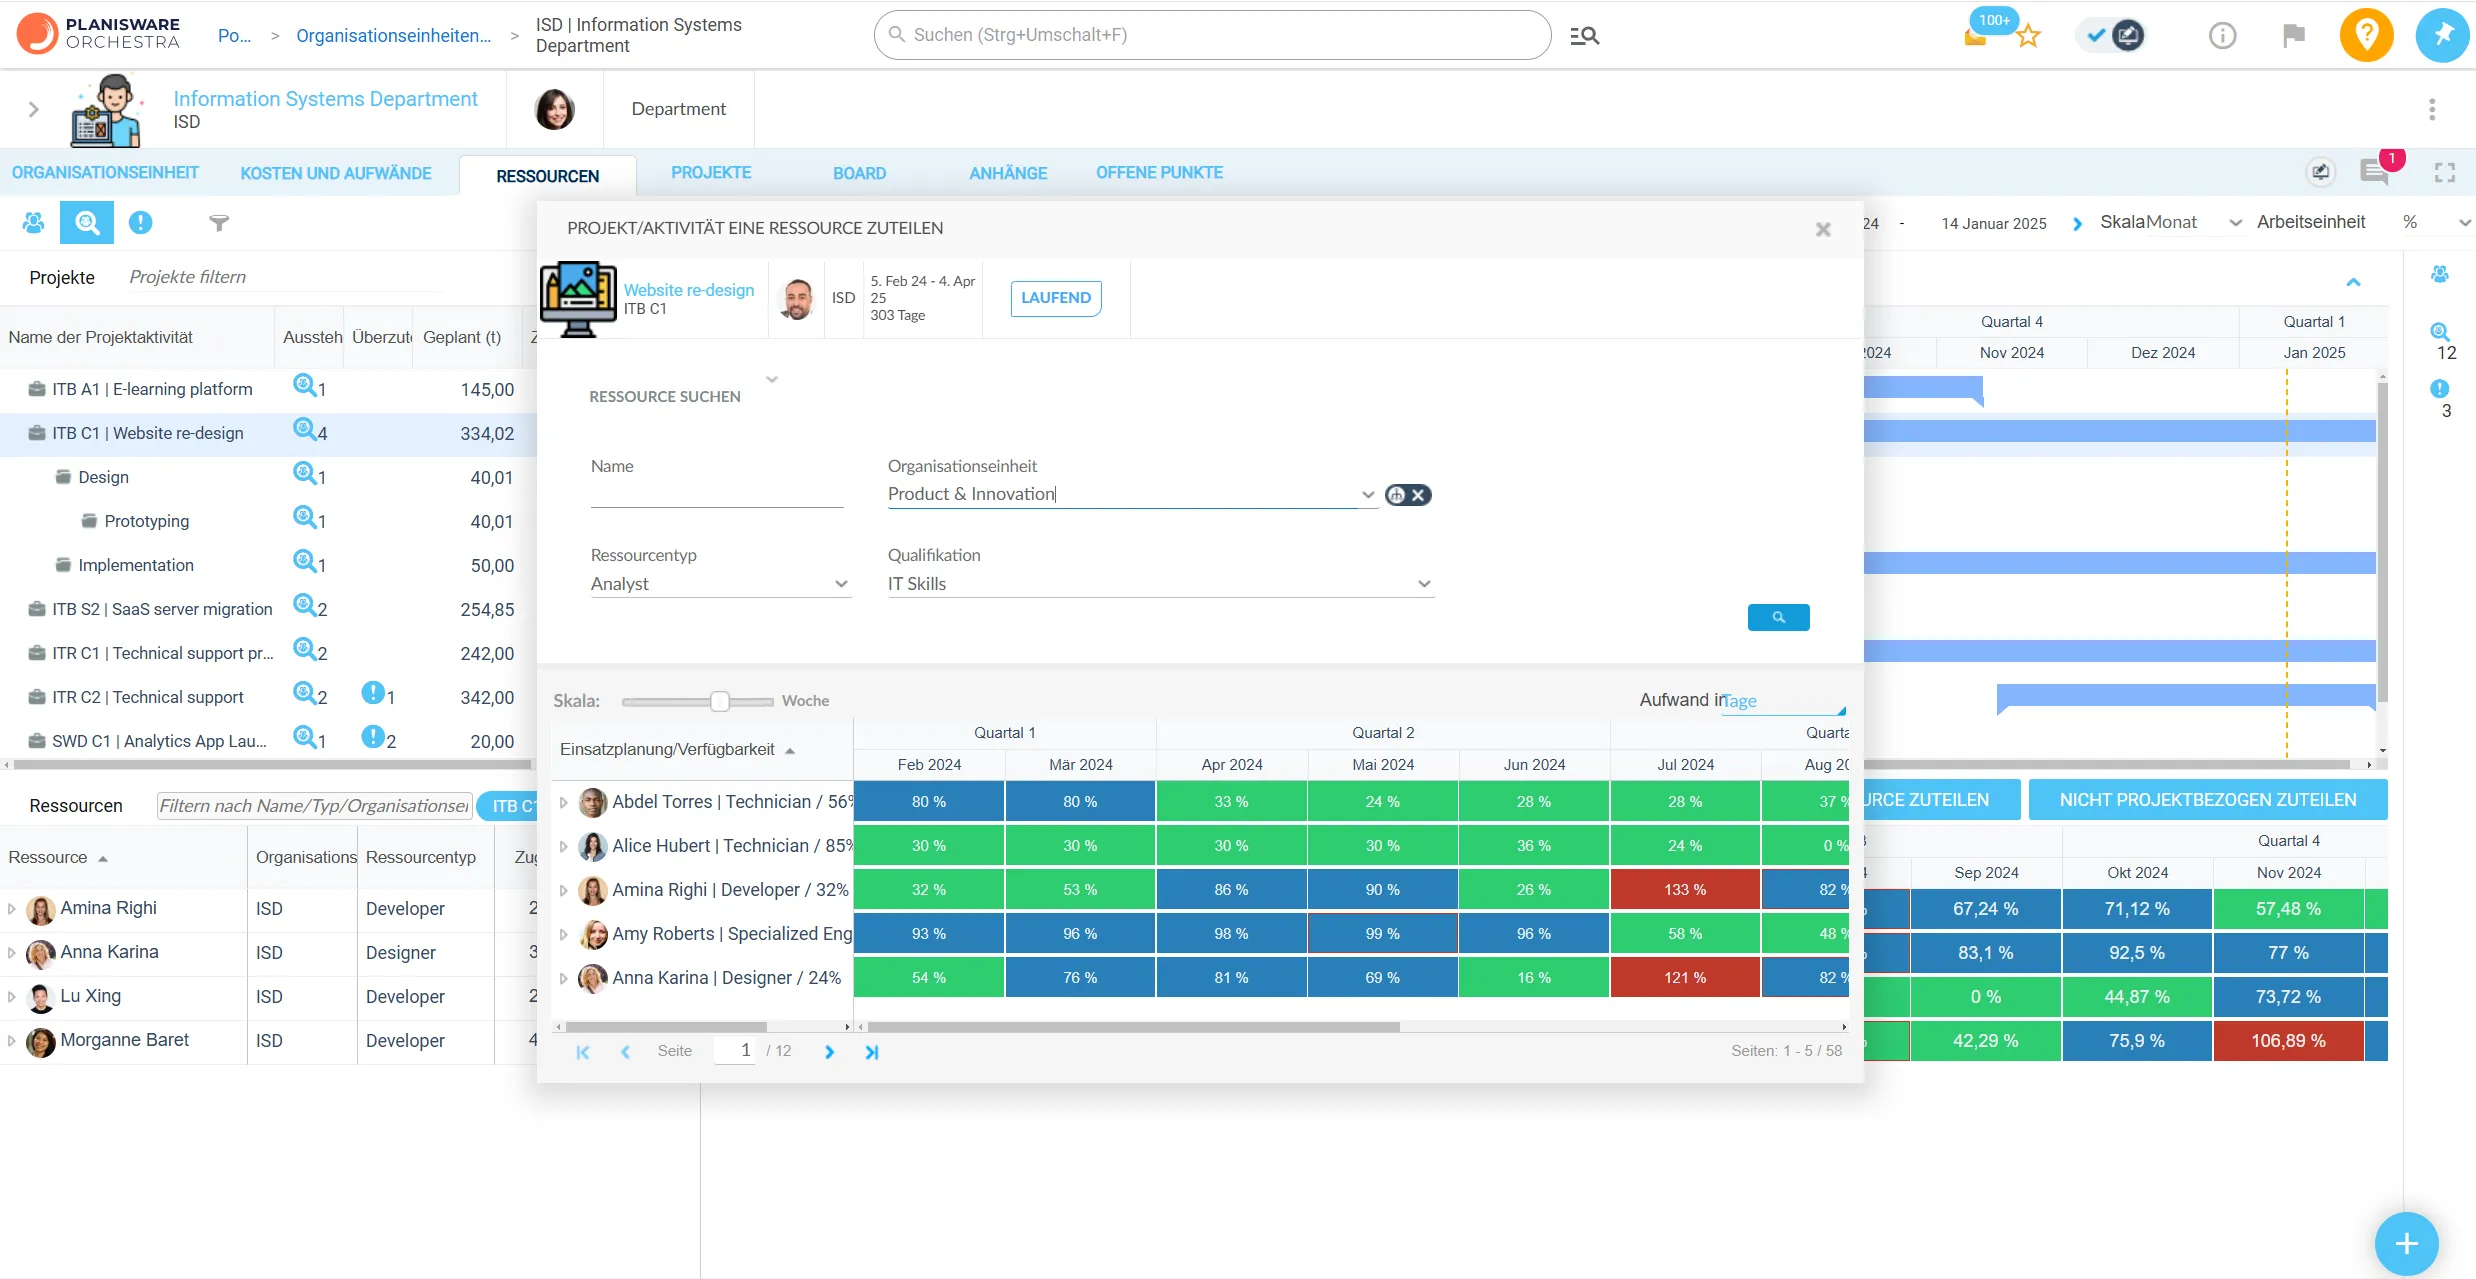The image size is (2476, 1279).
Task: Open the KOSTEN UND AUFWÄNDE tab
Action: [336, 173]
